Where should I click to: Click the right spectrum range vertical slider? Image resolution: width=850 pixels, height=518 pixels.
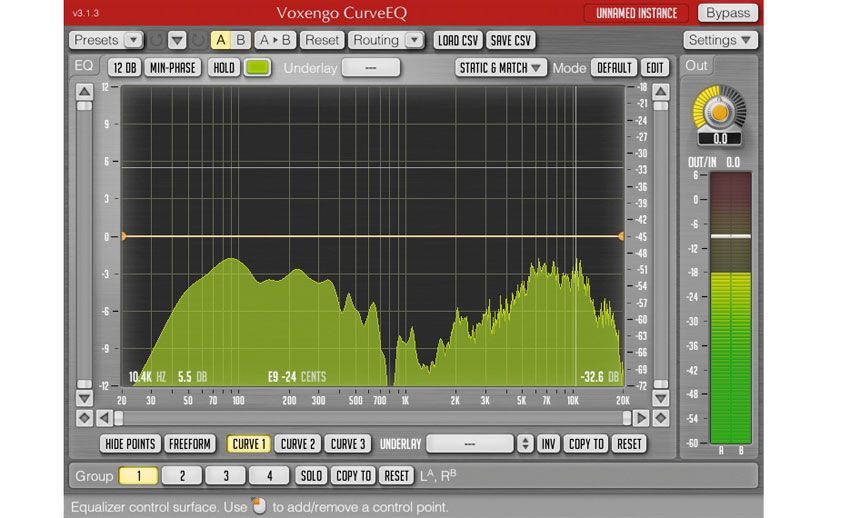(660, 245)
